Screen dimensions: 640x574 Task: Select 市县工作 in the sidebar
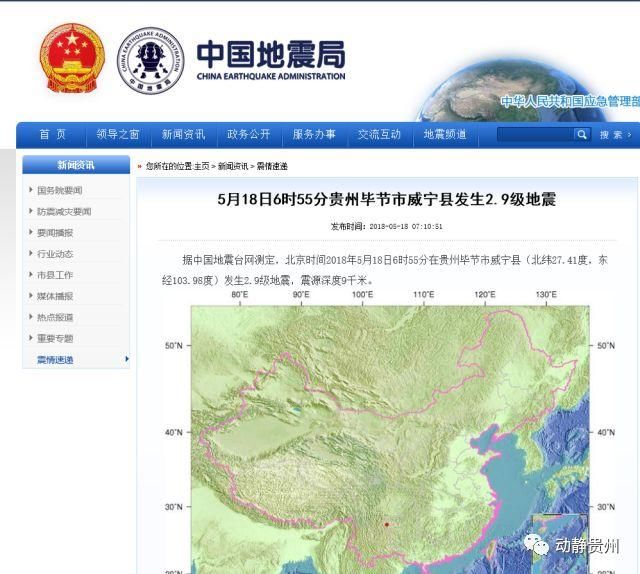[x=55, y=275]
